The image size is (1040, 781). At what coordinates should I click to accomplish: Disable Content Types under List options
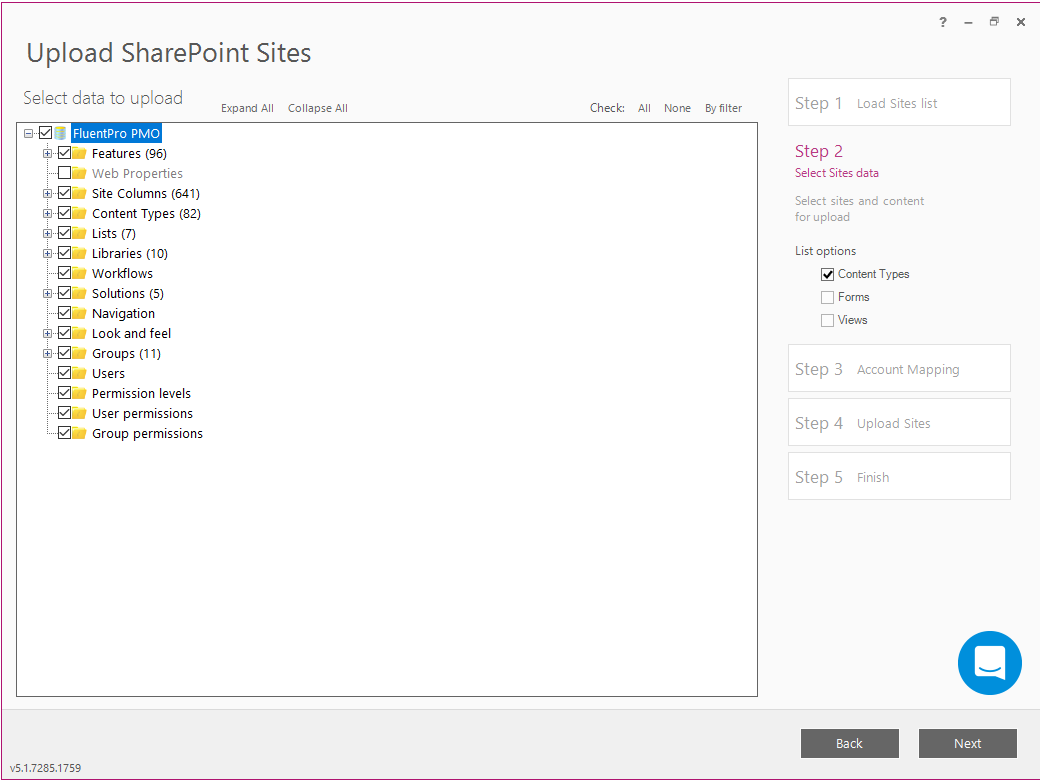click(827, 274)
